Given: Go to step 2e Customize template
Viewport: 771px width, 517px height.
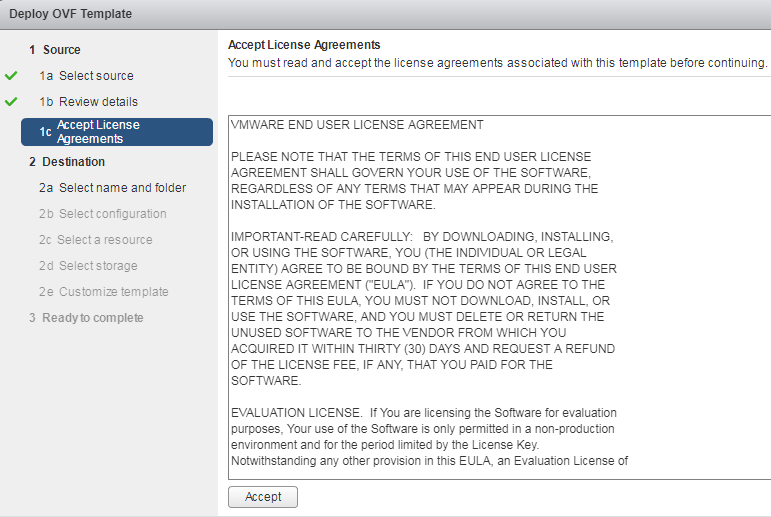Looking at the screenshot, I should pos(104,292).
